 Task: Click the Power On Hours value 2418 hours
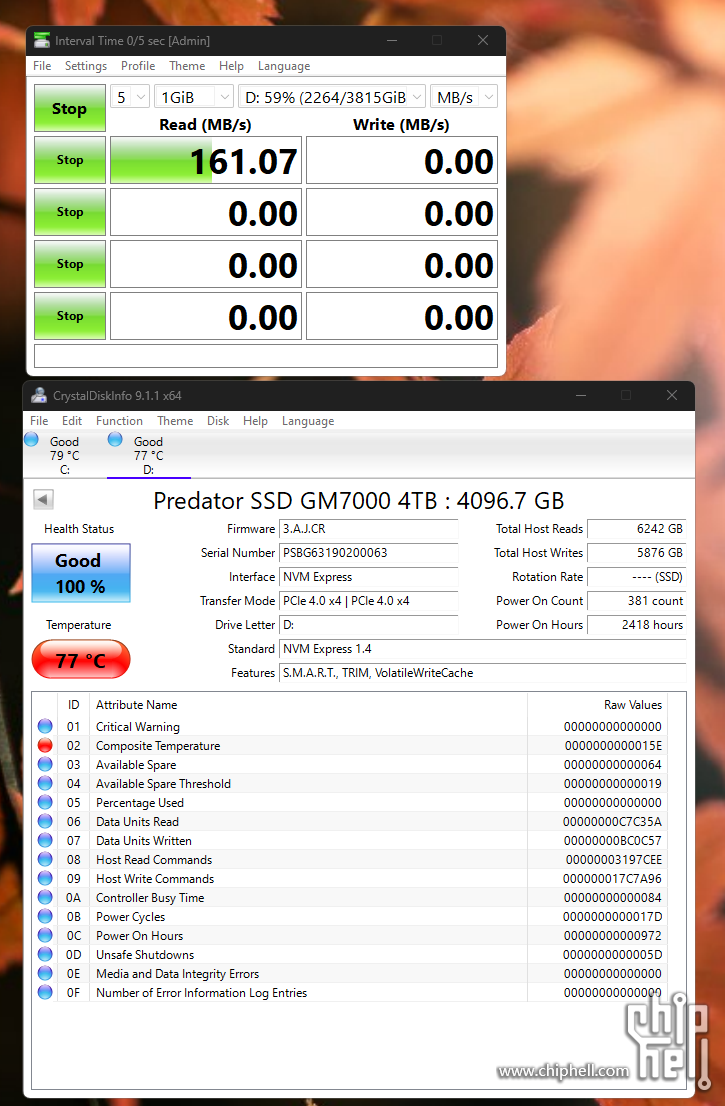click(x=636, y=625)
